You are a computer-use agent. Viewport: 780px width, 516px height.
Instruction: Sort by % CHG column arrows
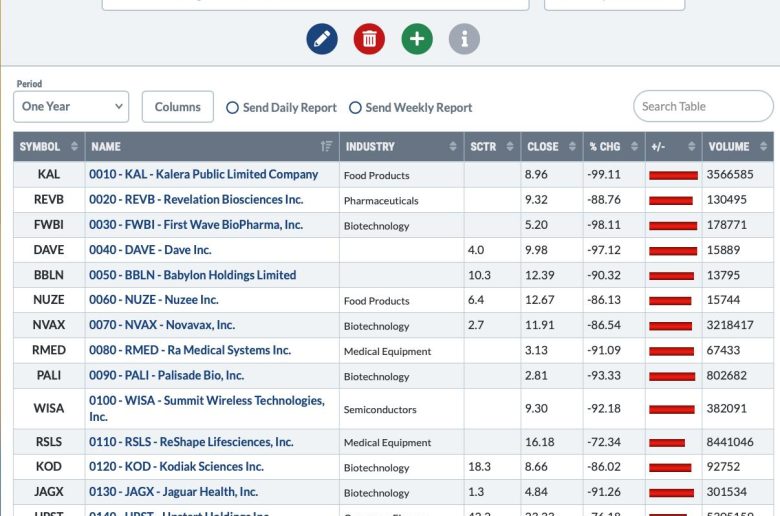(634, 146)
